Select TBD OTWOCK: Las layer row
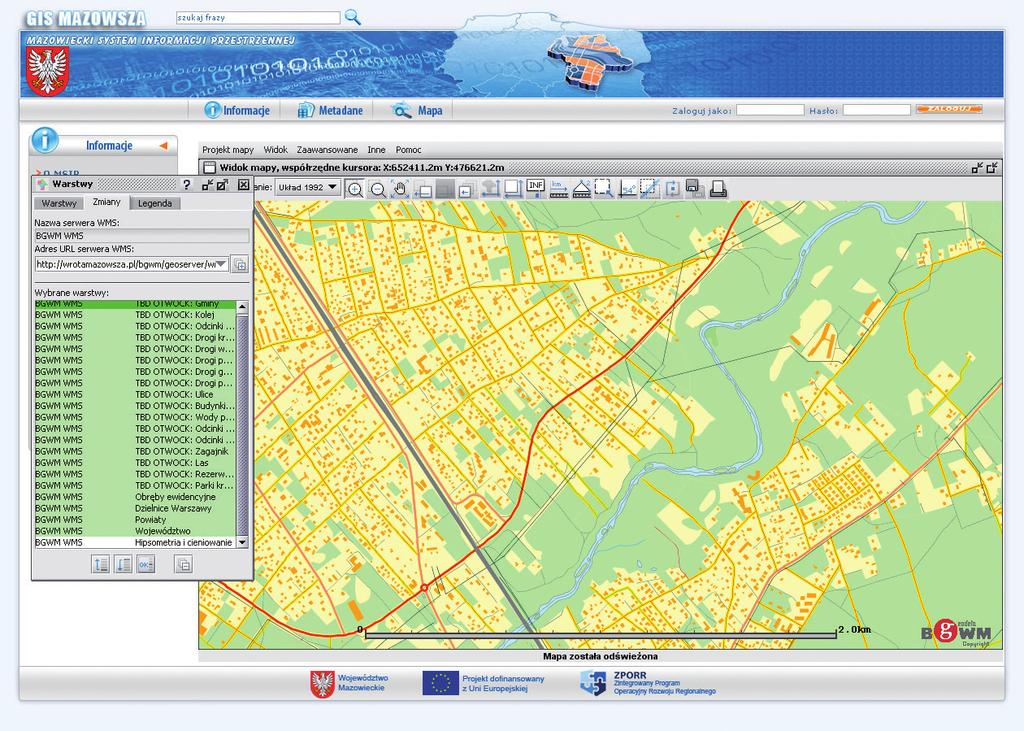Screen dimensions: 1024x731 (x=135, y=463)
